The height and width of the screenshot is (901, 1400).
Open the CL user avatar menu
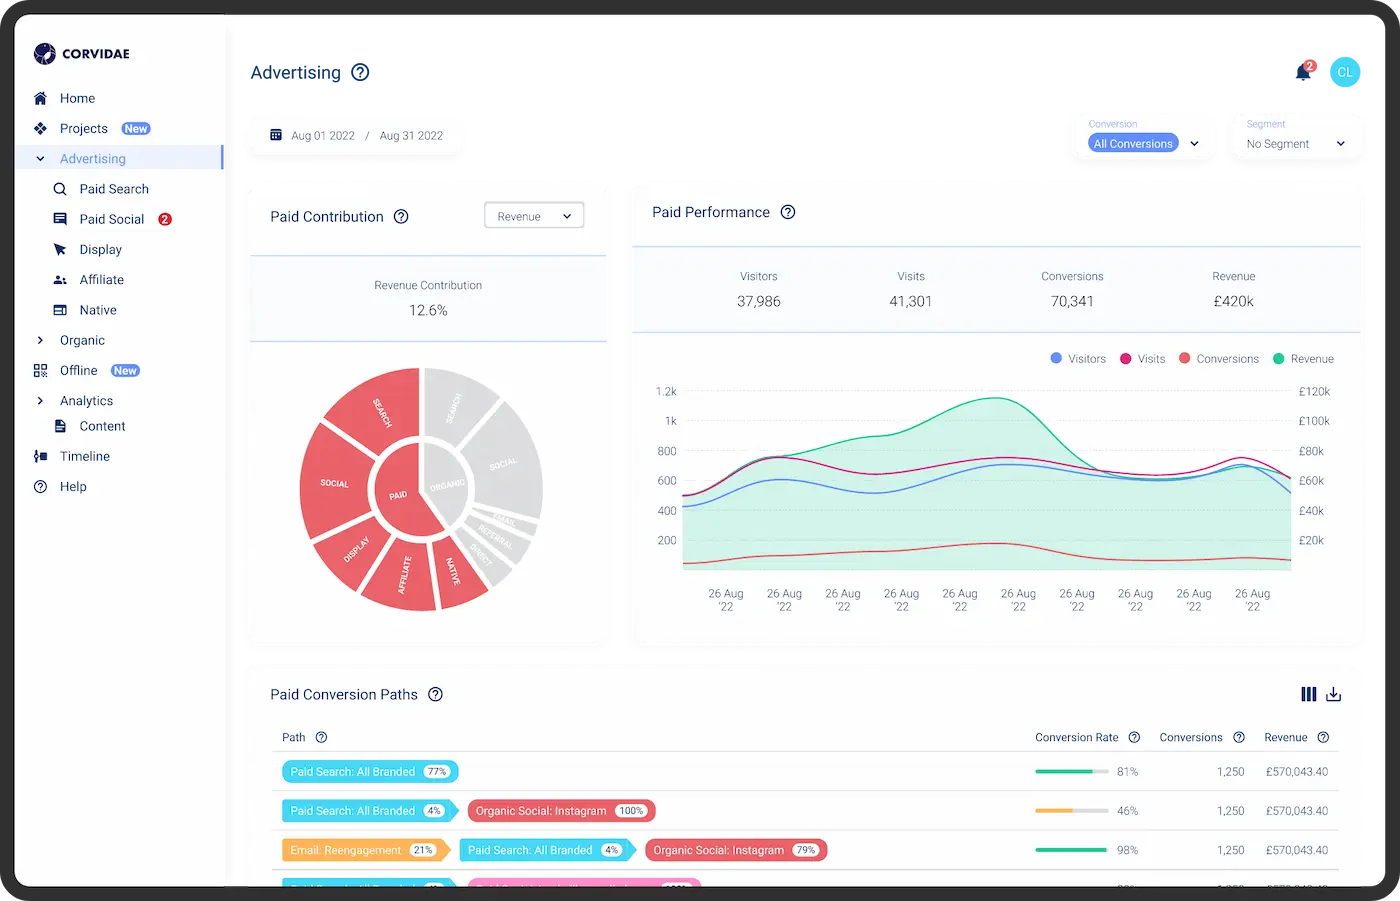pos(1345,72)
